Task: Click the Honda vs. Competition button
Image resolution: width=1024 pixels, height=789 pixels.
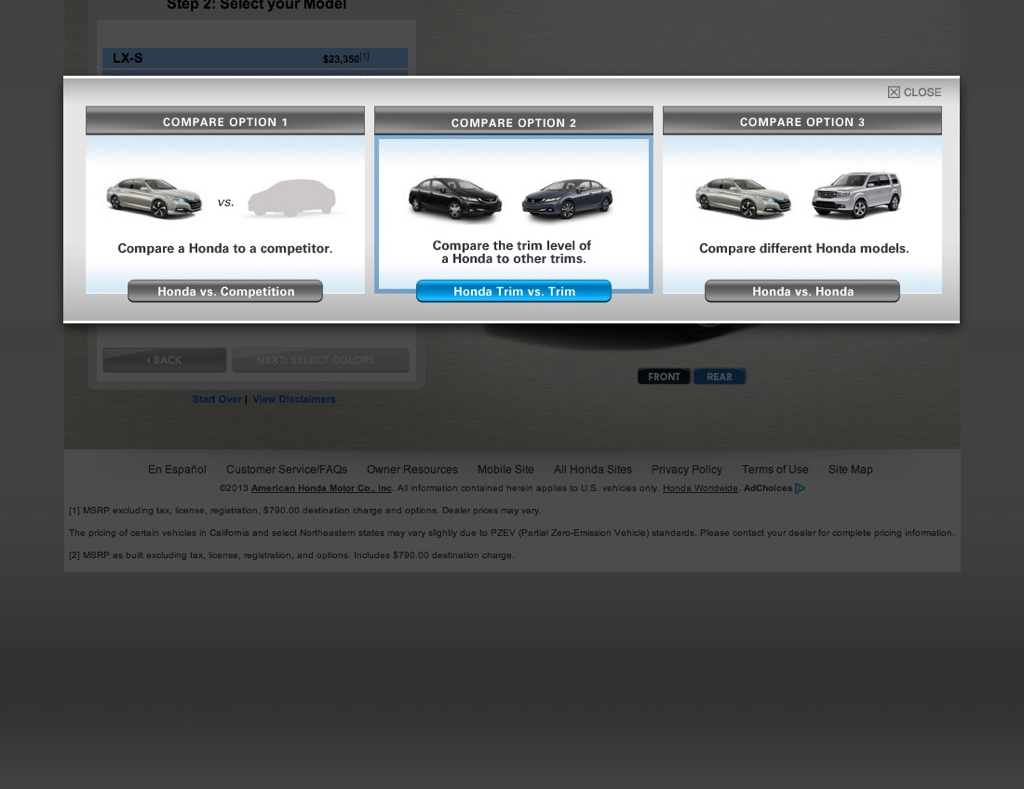Action: 225,291
